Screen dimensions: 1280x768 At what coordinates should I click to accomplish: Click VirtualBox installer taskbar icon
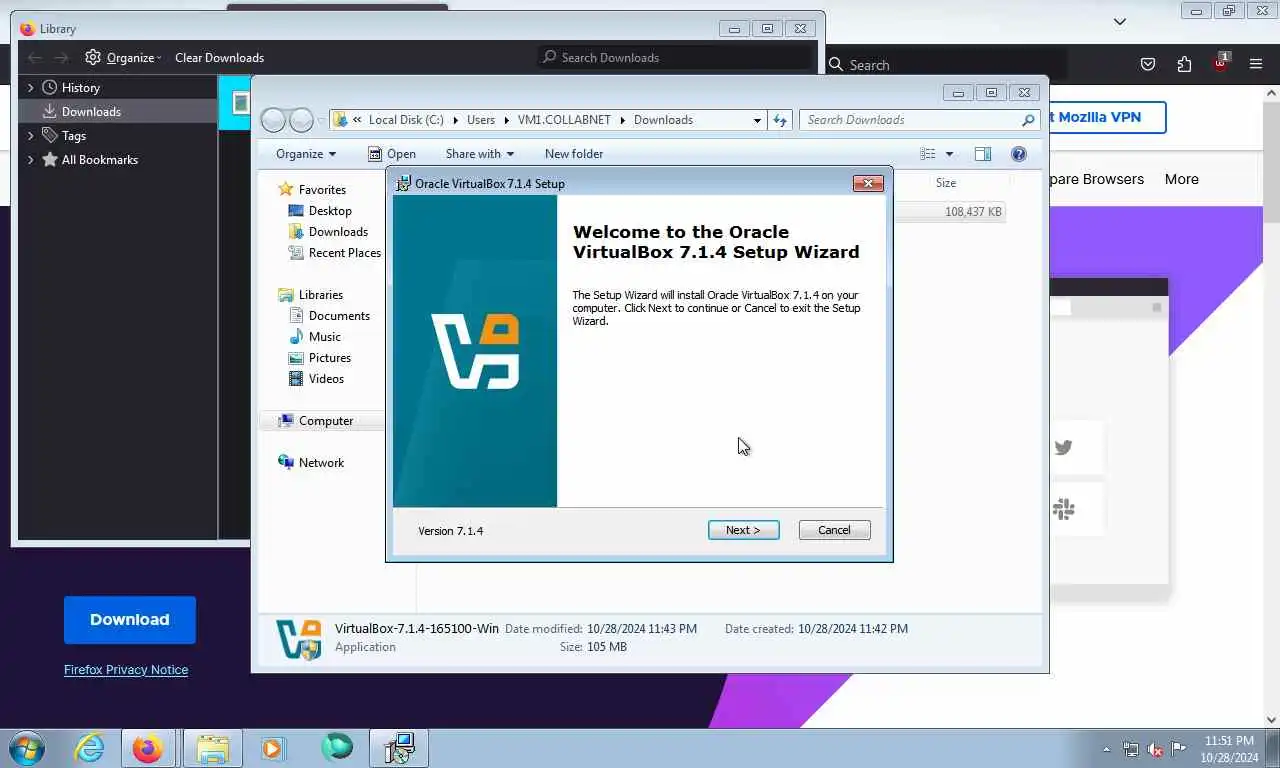click(x=399, y=748)
